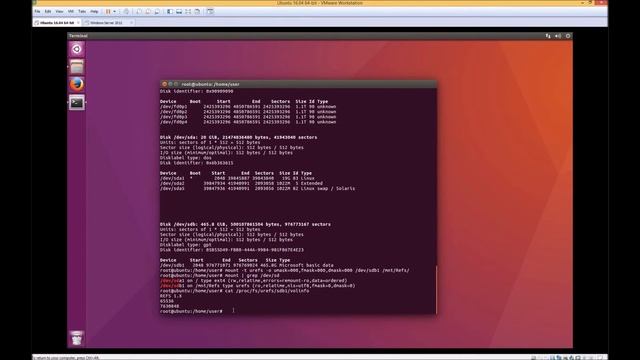Open the Ubuntu Dash search launcher

77,49
